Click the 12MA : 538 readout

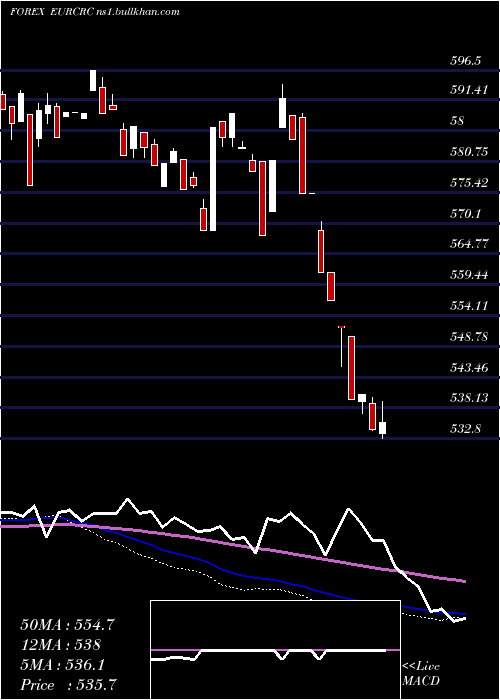(x=60, y=645)
